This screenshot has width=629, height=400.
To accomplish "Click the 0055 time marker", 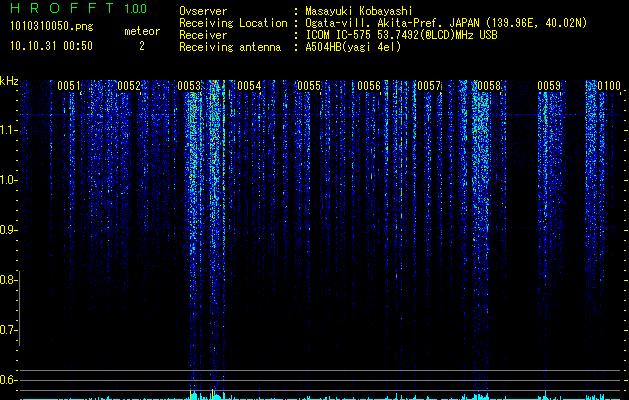I will tap(309, 86).
